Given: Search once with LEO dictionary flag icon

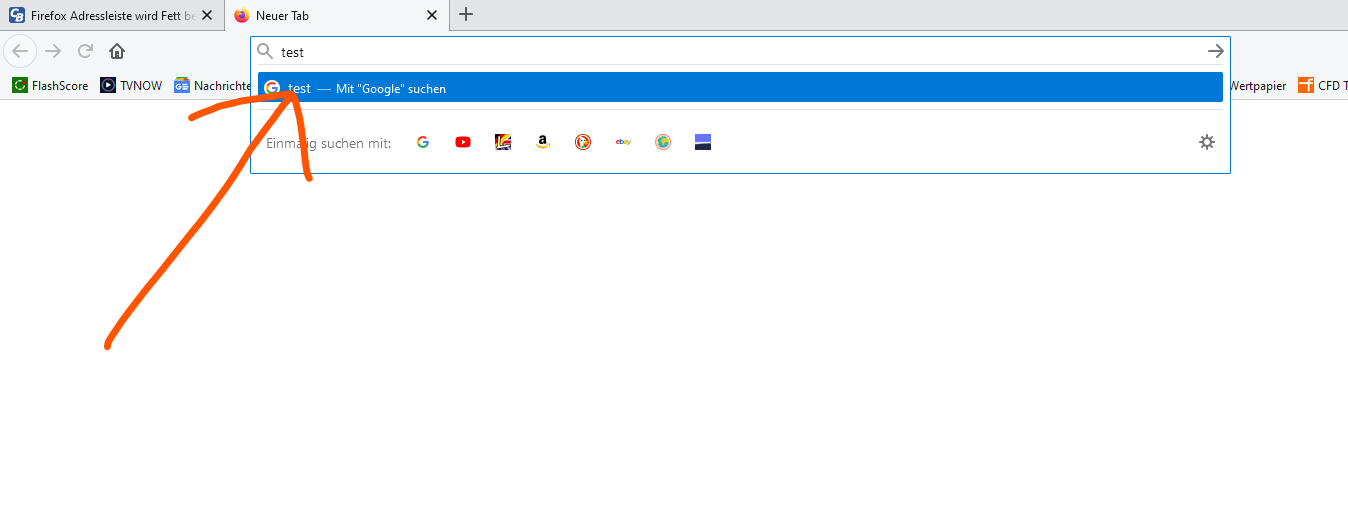Looking at the screenshot, I should (503, 142).
